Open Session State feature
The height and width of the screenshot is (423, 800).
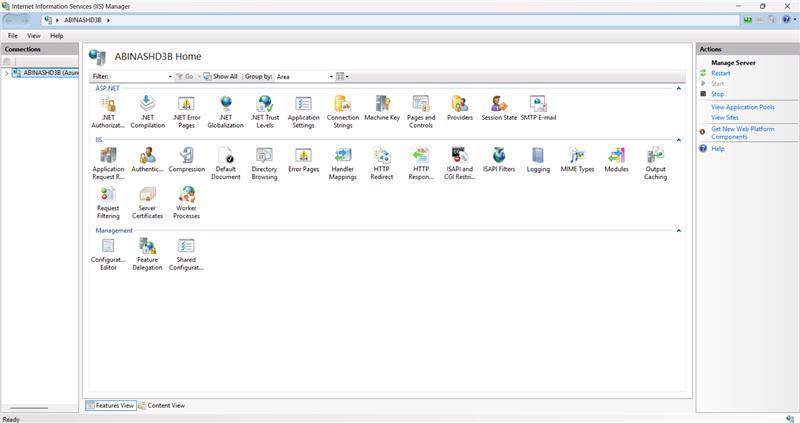click(499, 108)
